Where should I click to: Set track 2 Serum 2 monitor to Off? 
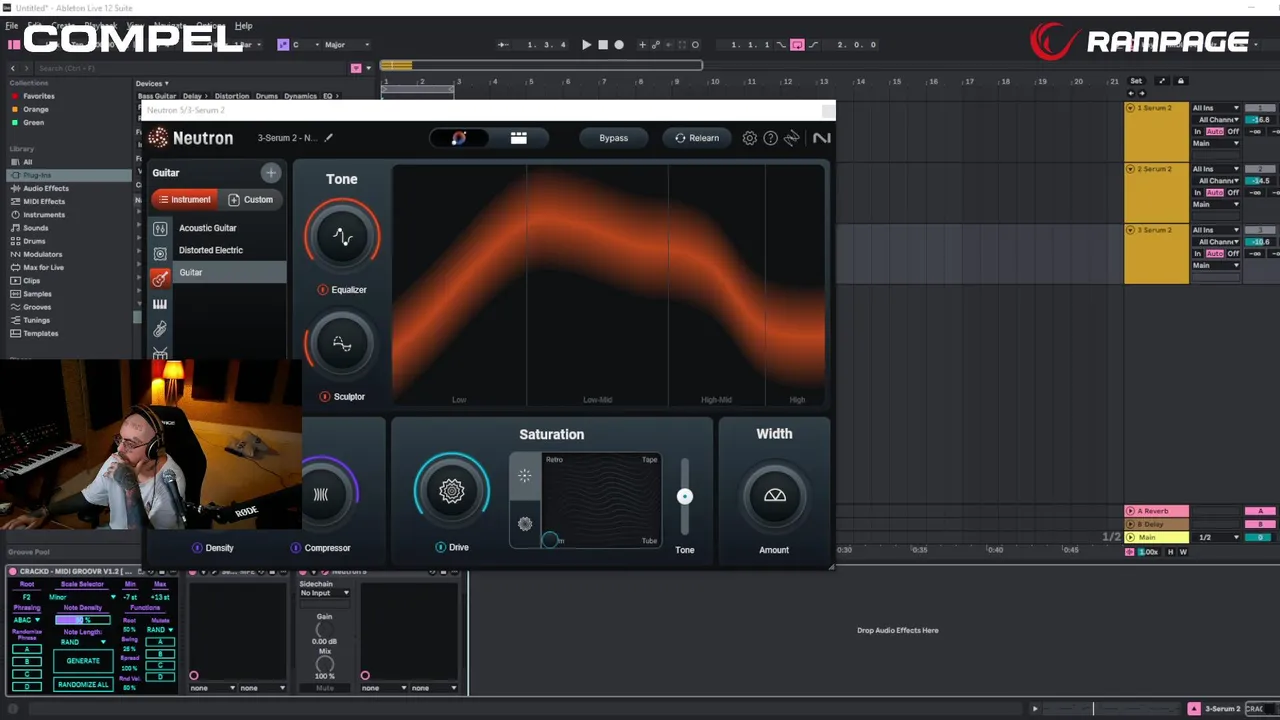tap(1232, 192)
